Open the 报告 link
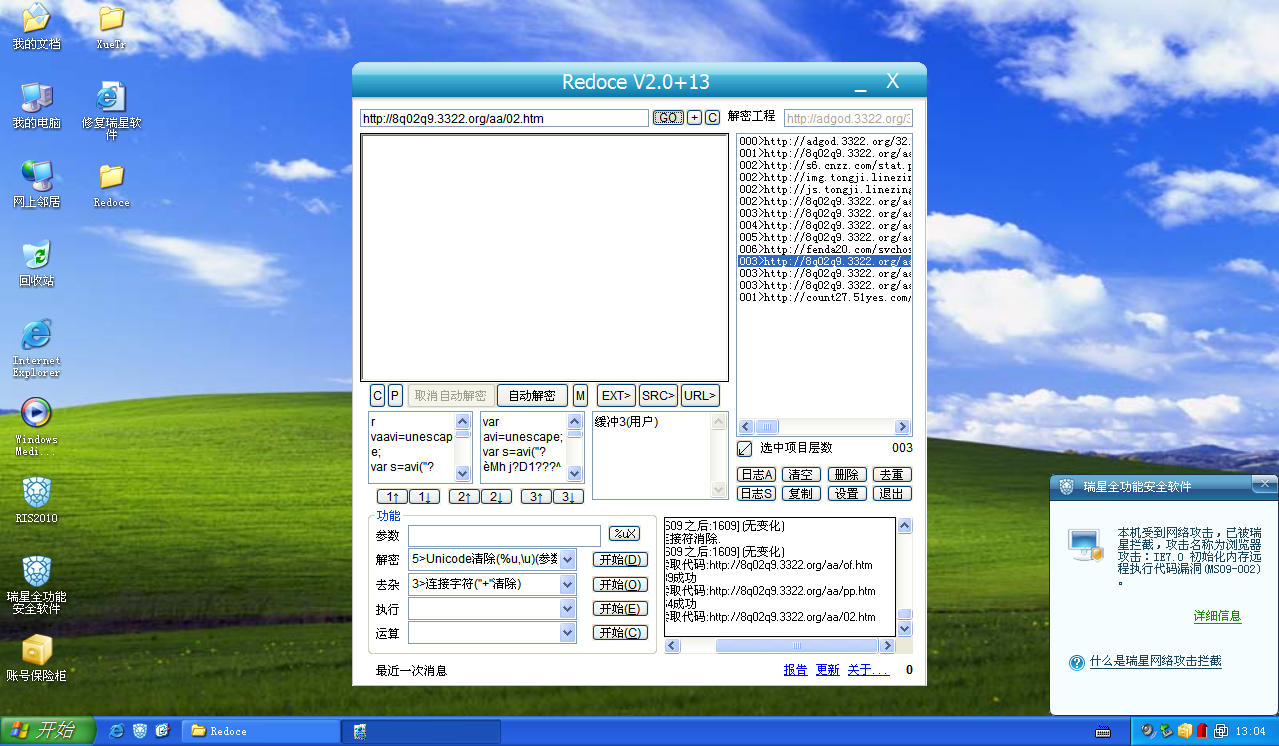The width and height of the screenshot is (1279, 746). (795, 670)
